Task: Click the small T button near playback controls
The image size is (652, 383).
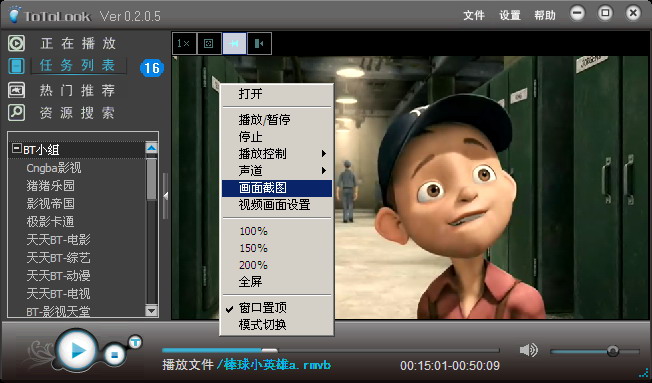Action: (135, 342)
